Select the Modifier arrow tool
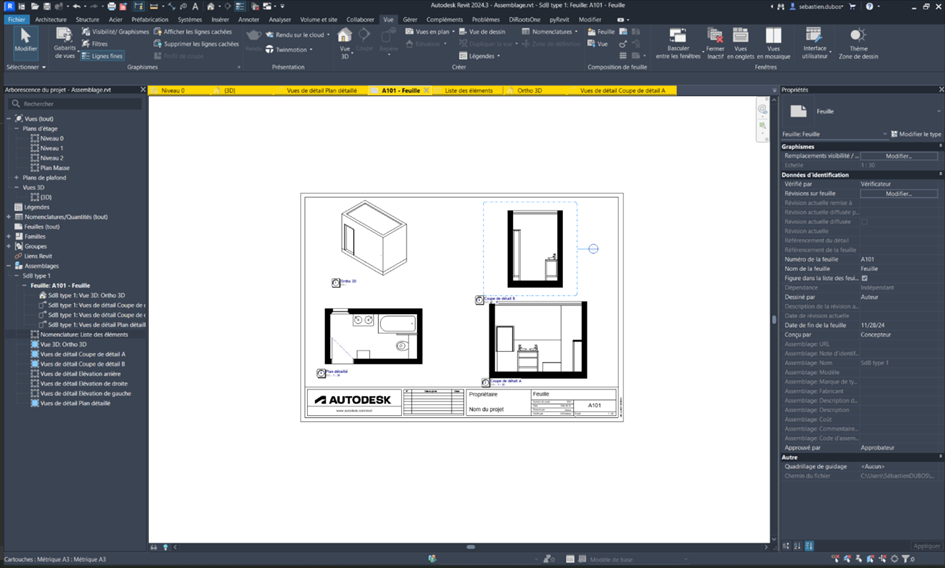The height and width of the screenshot is (568, 945). point(25,41)
